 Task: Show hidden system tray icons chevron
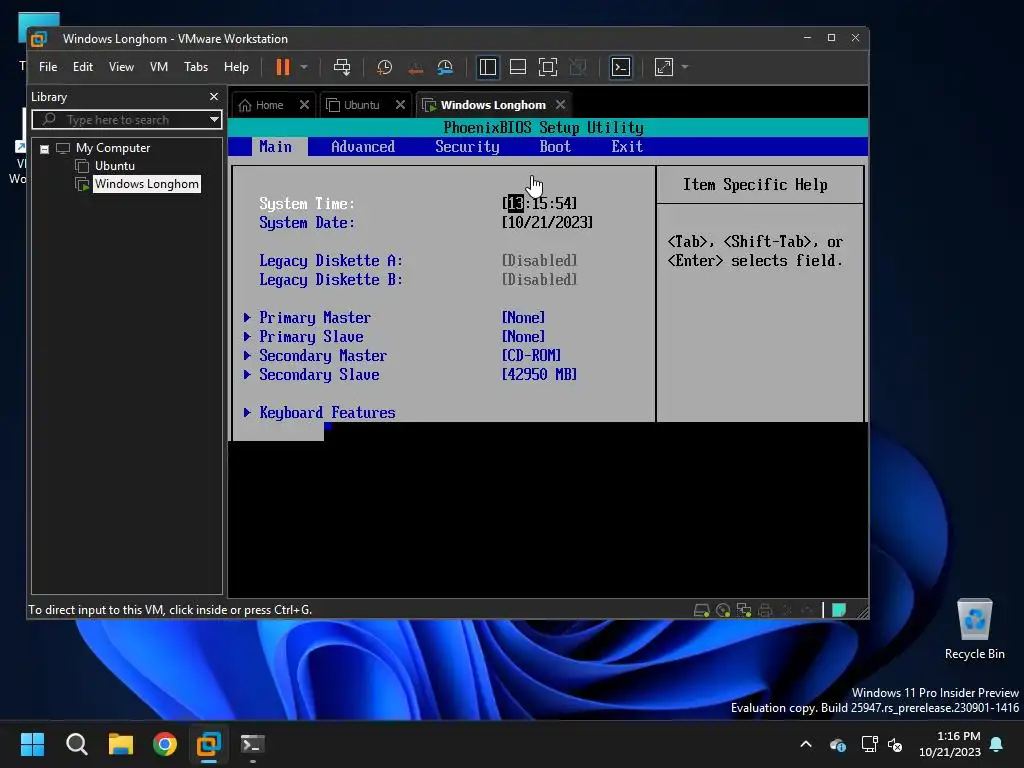coord(806,744)
